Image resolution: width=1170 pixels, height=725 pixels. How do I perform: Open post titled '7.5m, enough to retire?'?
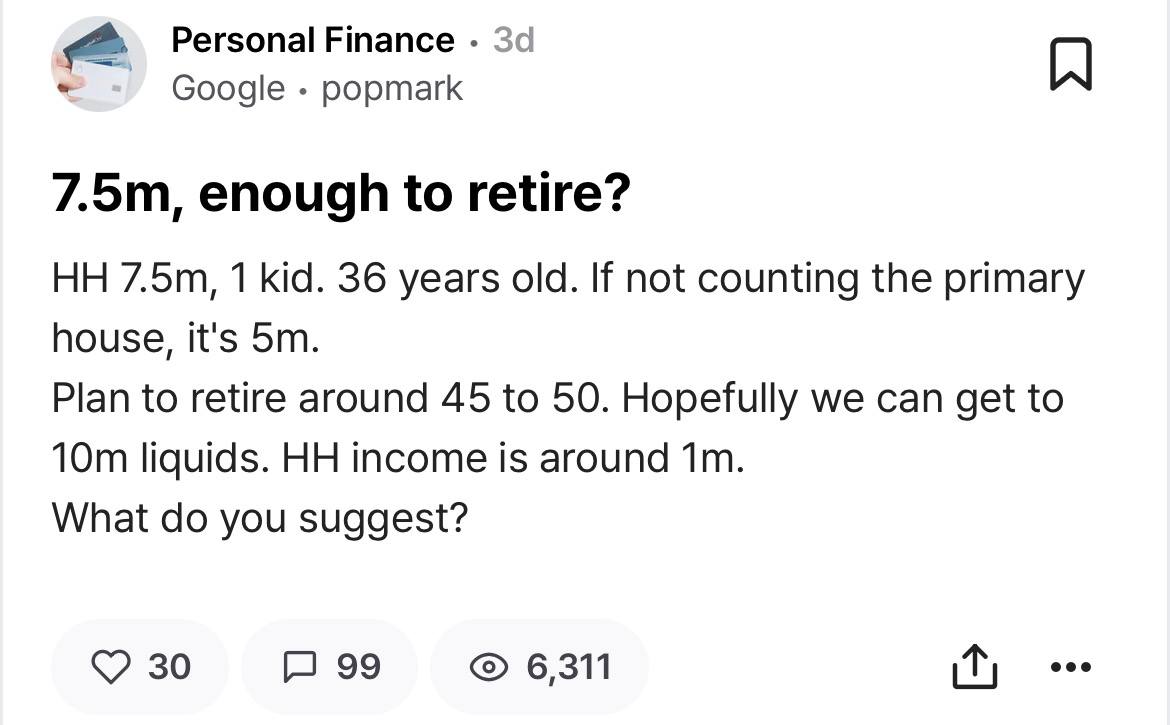click(342, 193)
